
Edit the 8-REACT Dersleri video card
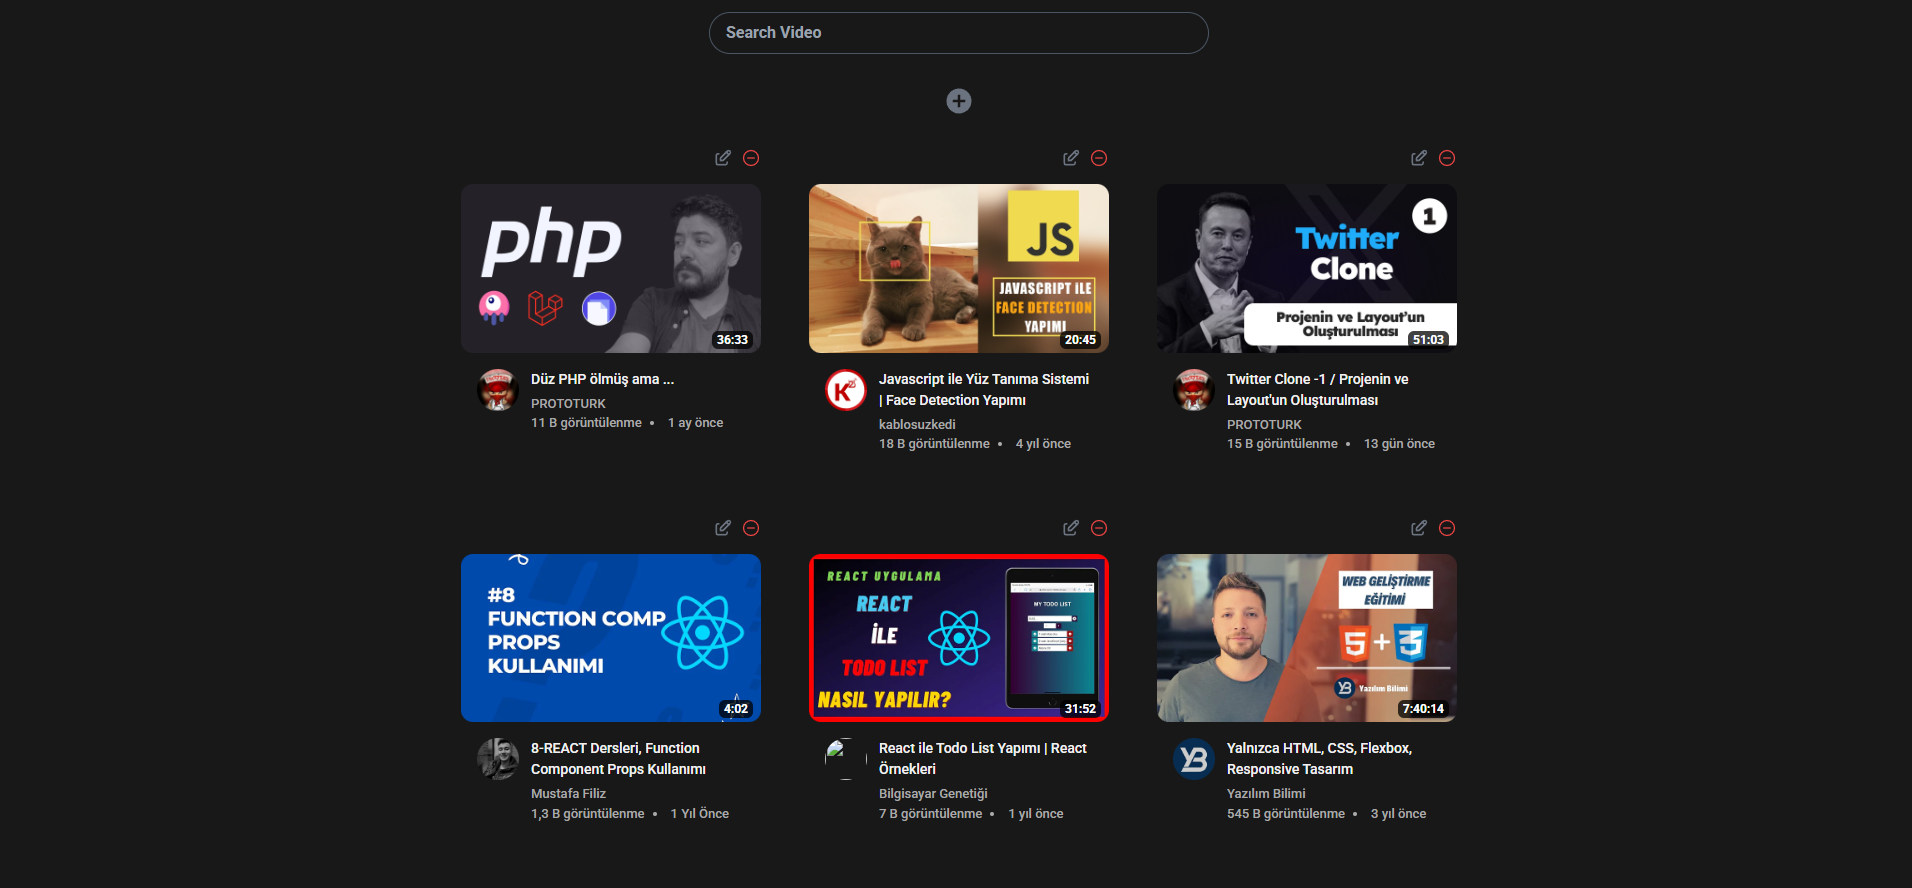click(723, 528)
